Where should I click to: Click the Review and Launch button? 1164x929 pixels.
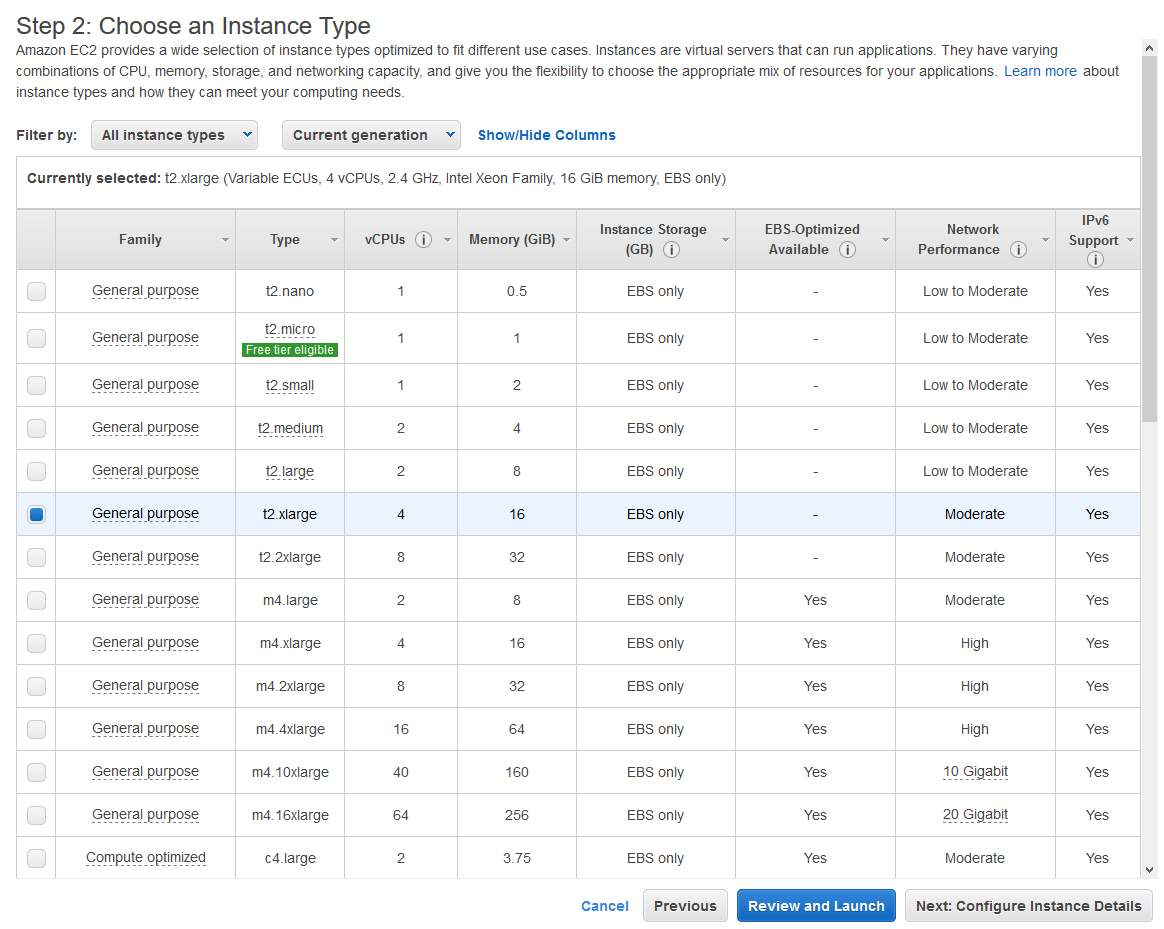point(816,906)
